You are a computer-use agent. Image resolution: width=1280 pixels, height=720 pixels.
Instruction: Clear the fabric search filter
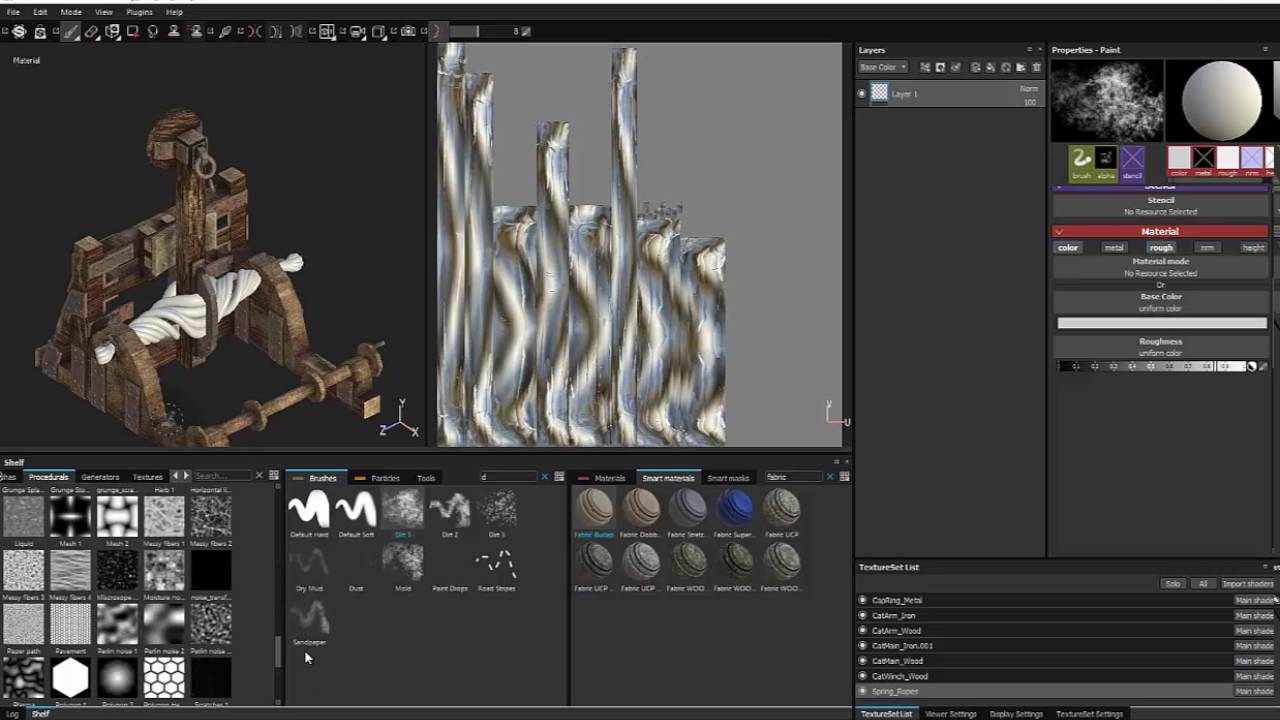829,477
